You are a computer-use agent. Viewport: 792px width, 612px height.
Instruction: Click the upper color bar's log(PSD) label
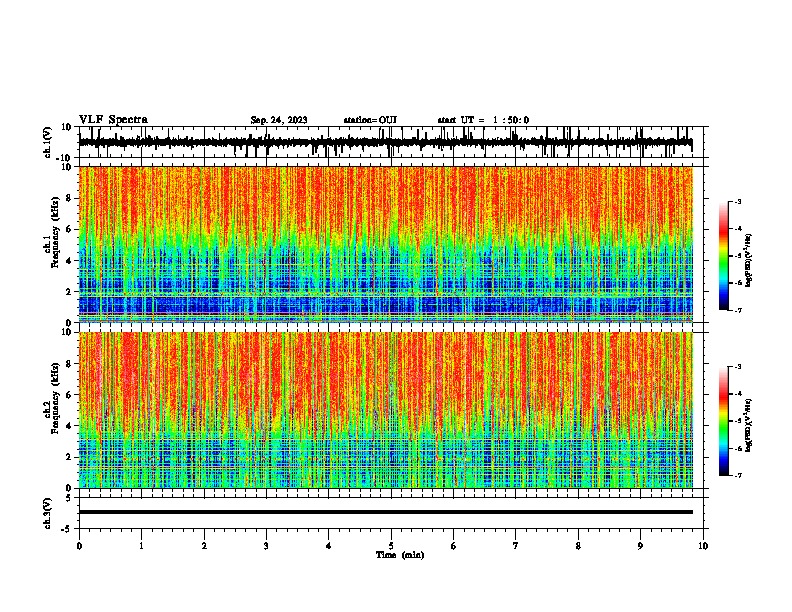tap(748, 261)
